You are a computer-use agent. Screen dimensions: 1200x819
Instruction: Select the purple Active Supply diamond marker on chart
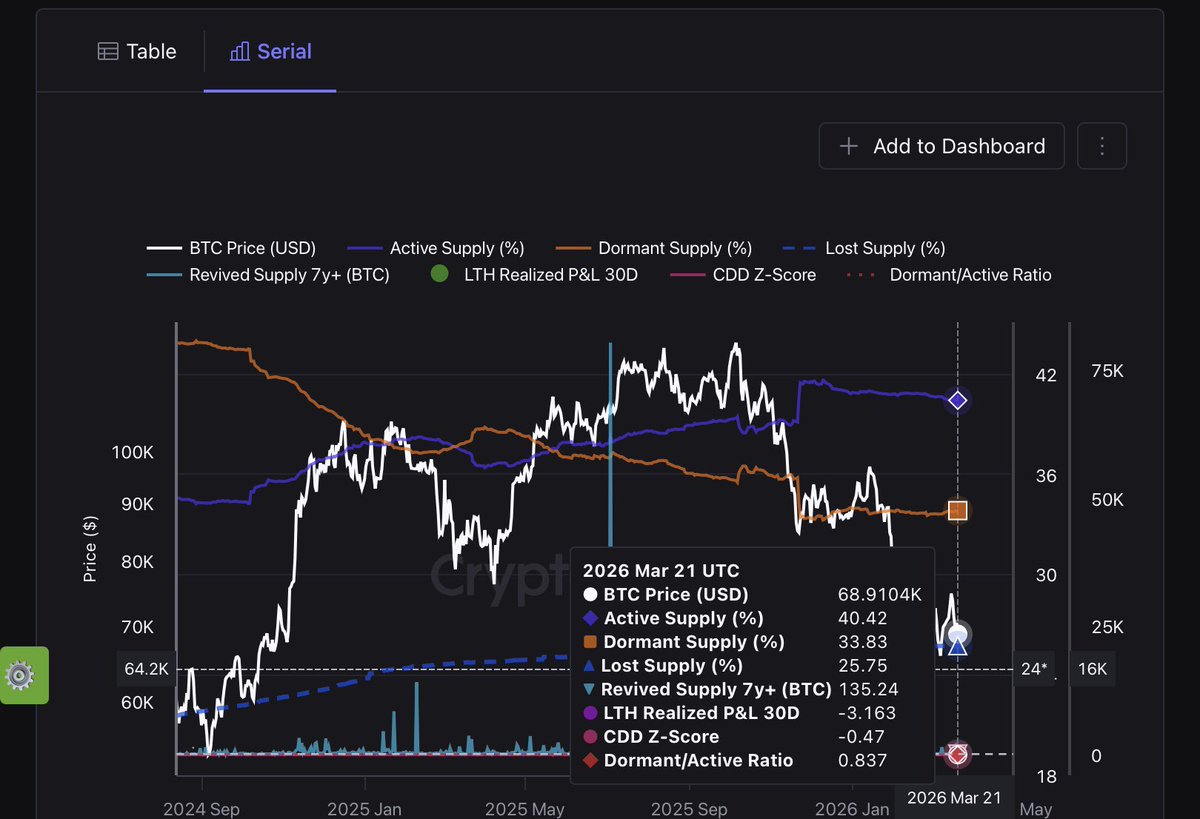coord(957,400)
